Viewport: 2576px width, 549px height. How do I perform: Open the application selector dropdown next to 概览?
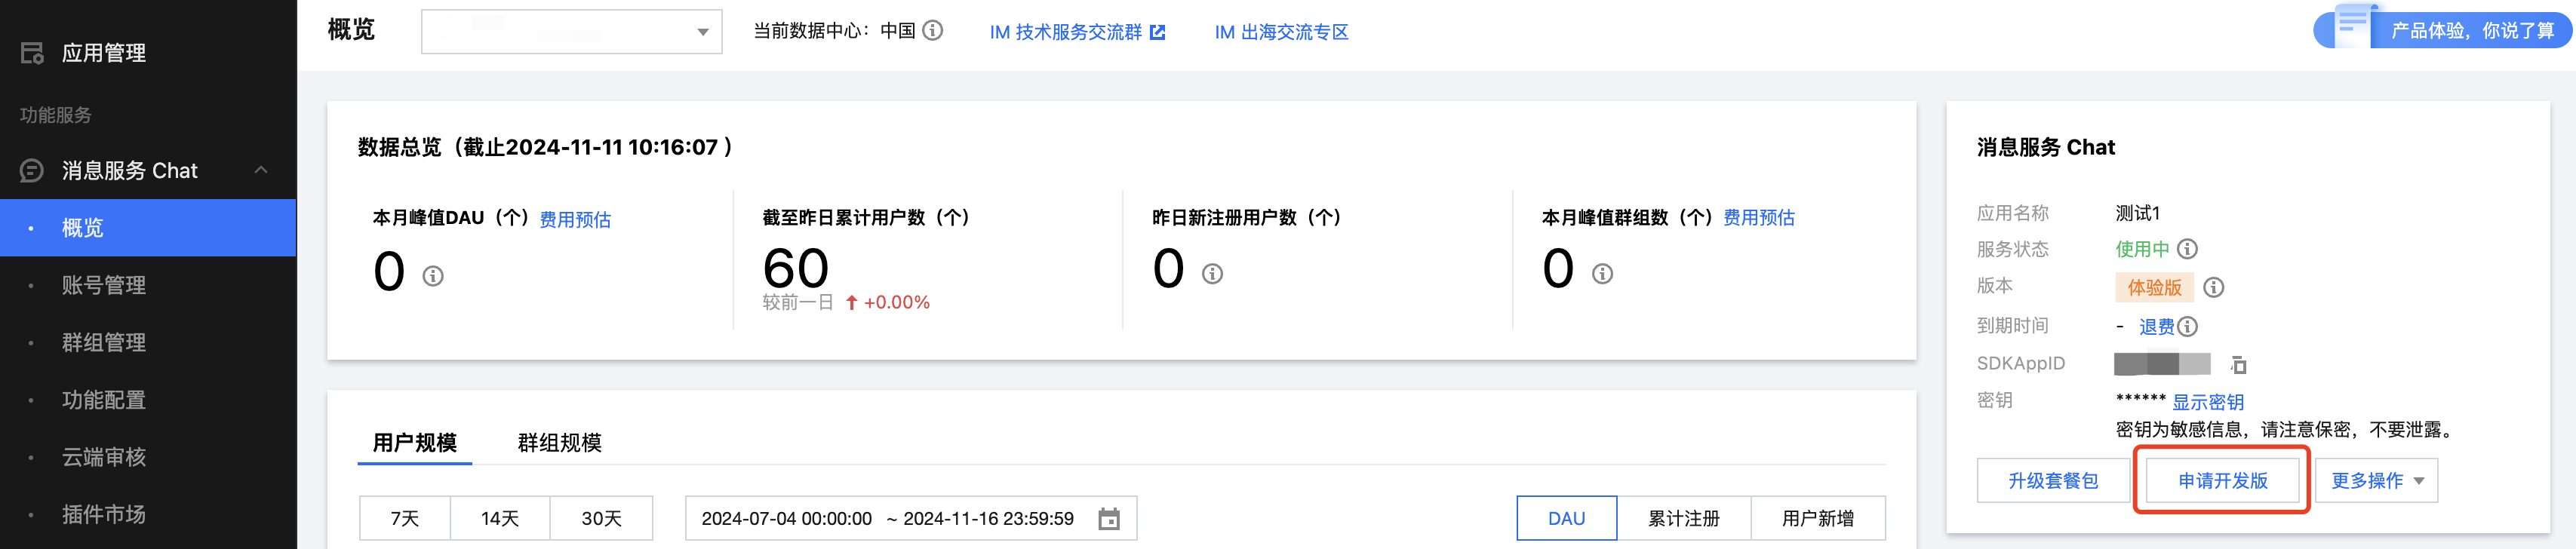[x=571, y=32]
